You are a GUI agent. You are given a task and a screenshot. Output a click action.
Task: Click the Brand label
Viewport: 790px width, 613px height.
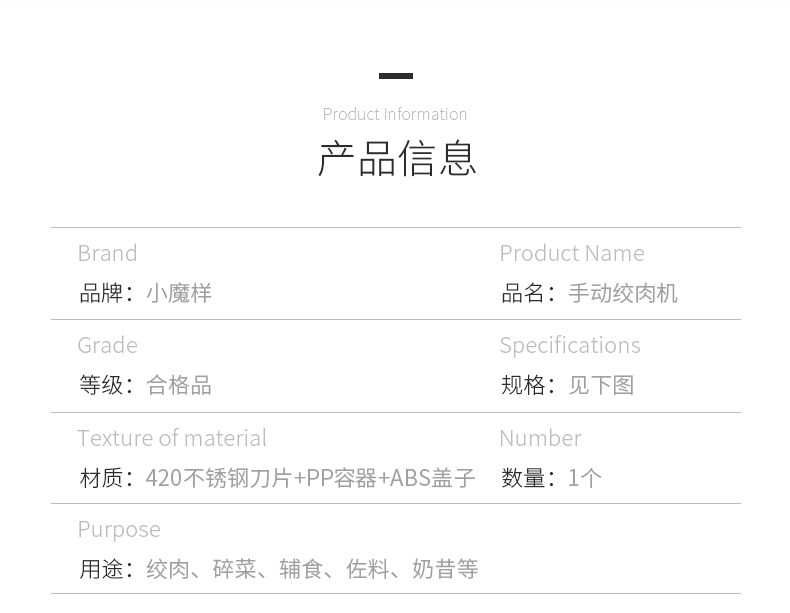pos(107,253)
